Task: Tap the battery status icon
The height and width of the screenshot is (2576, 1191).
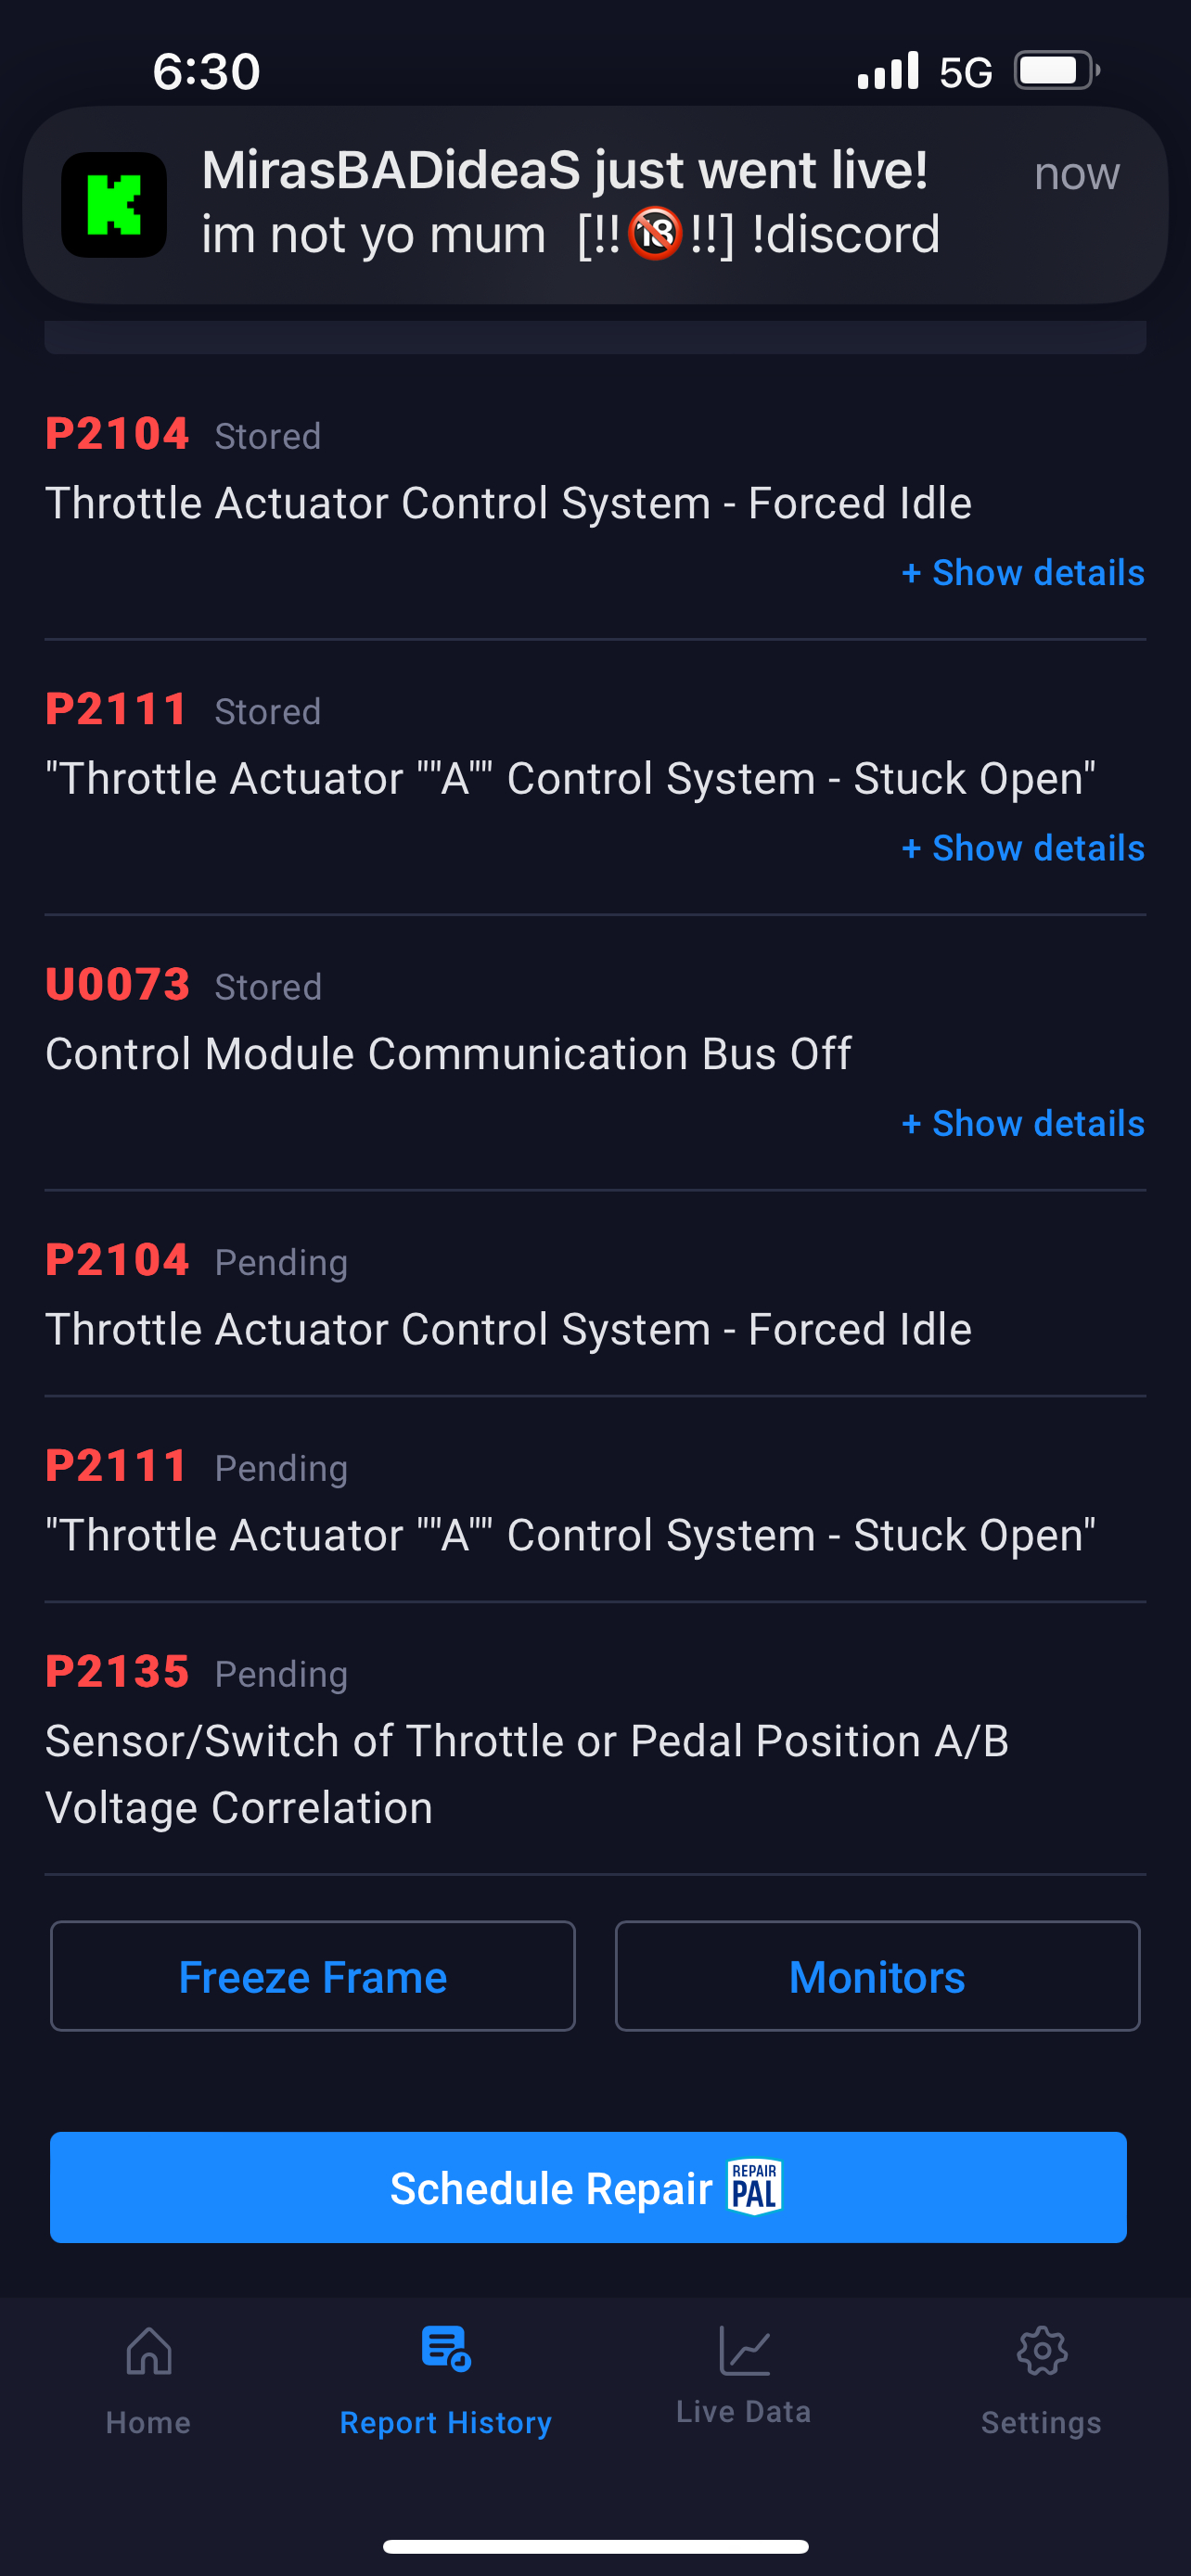Action: pyautogui.click(x=1055, y=71)
